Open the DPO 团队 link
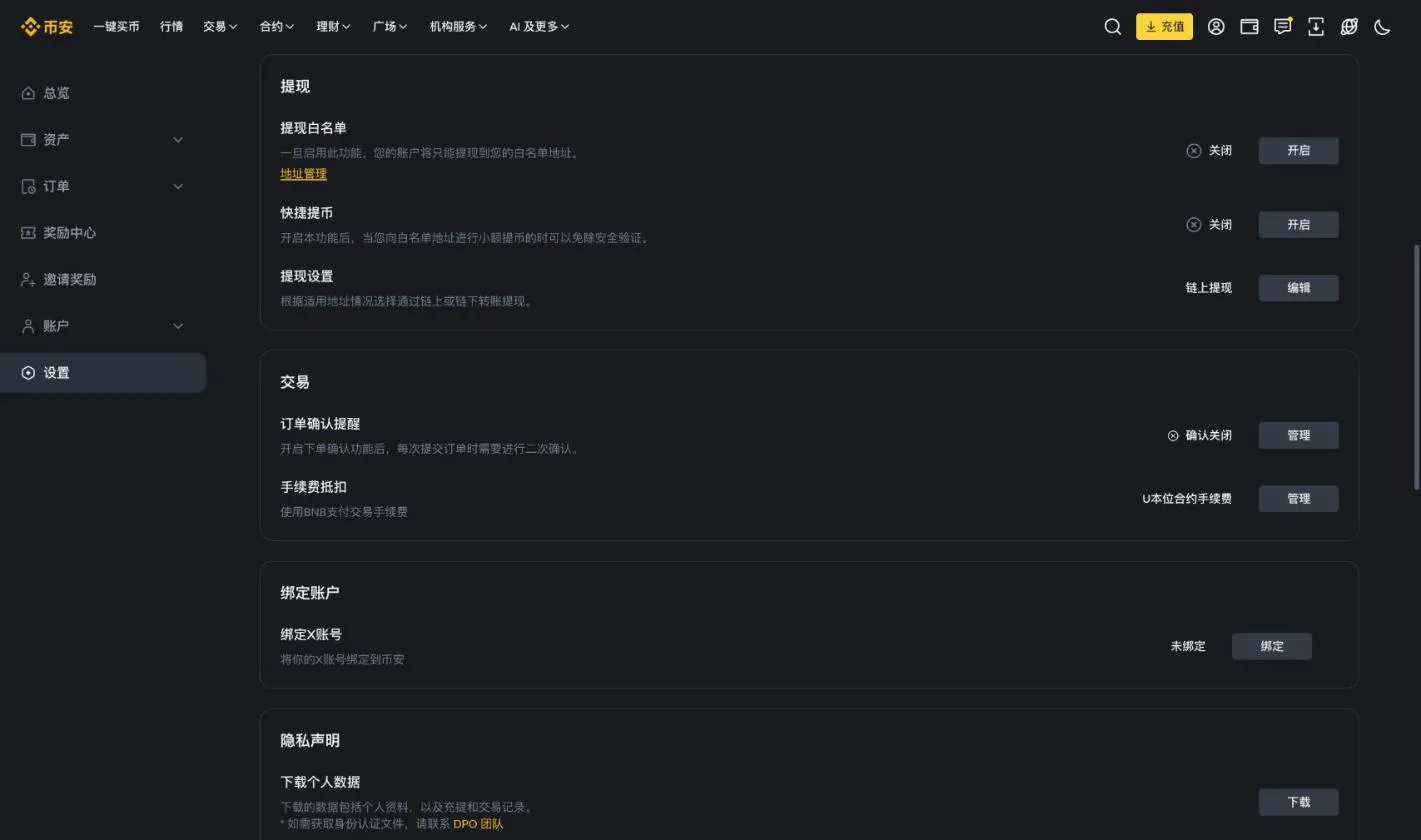Screen dimensions: 1421x840 (478, 824)
